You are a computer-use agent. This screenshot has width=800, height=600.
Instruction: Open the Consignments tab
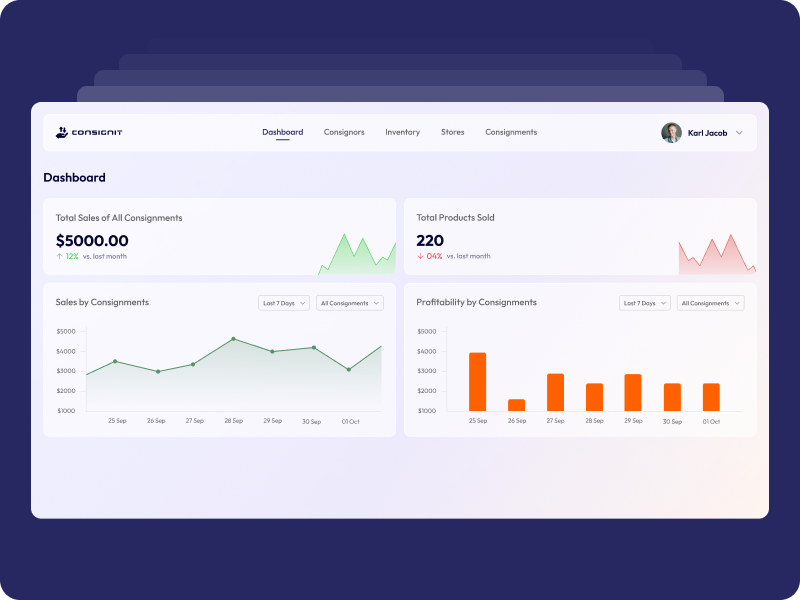511,132
